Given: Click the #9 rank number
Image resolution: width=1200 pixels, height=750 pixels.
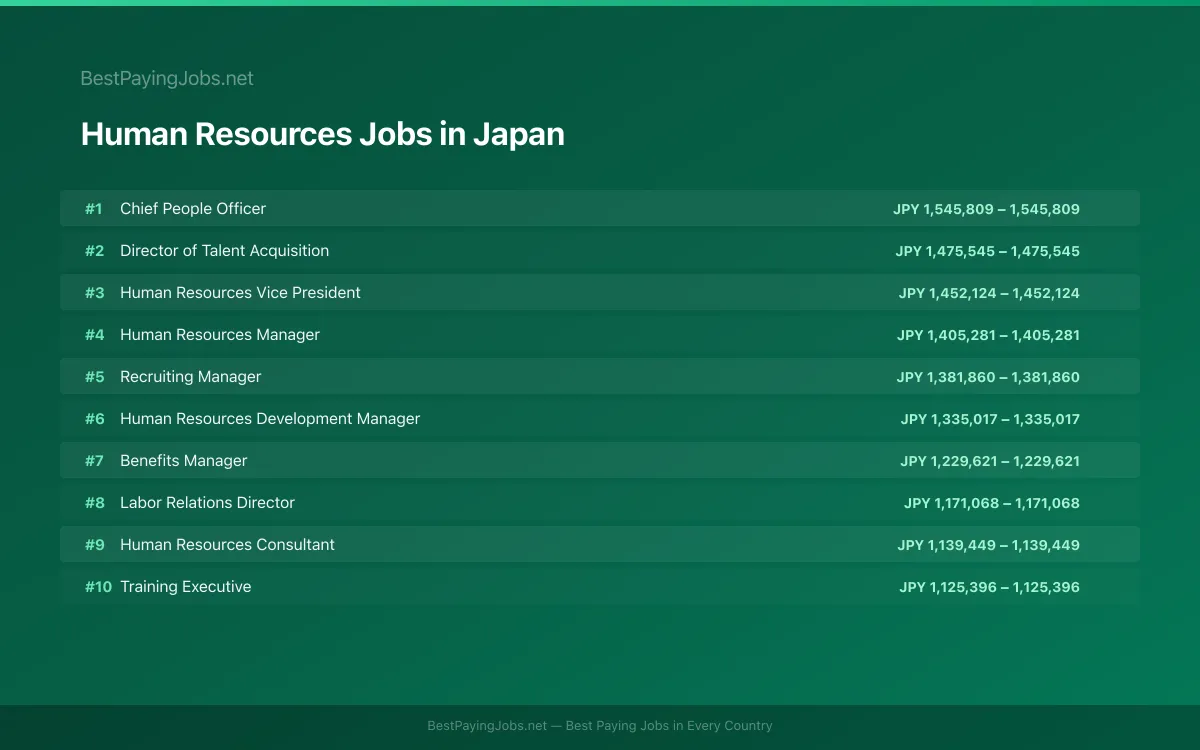Looking at the screenshot, I should pyautogui.click(x=94, y=545).
